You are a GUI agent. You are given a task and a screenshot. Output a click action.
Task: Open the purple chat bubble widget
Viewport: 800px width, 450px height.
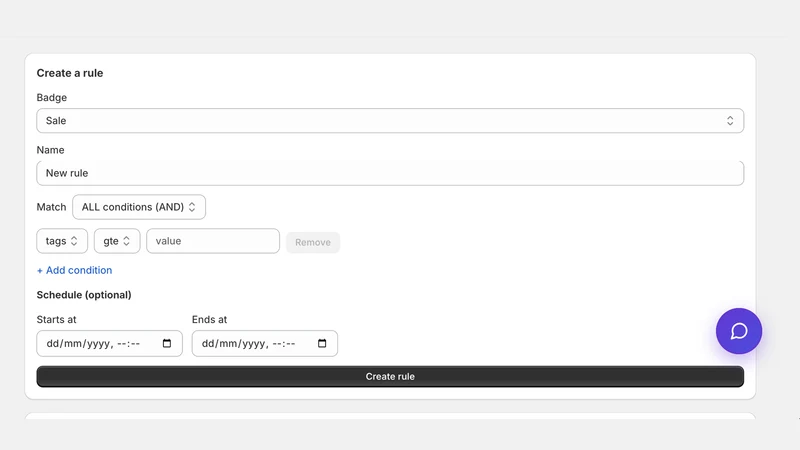point(738,331)
